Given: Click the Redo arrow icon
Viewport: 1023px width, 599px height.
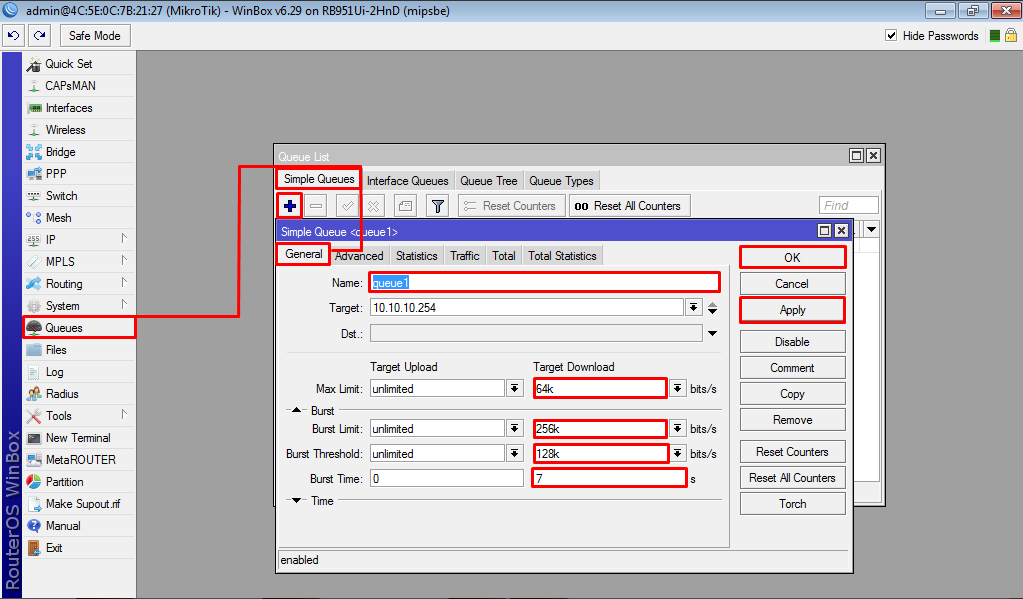Looking at the screenshot, I should click(x=40, y=36).
